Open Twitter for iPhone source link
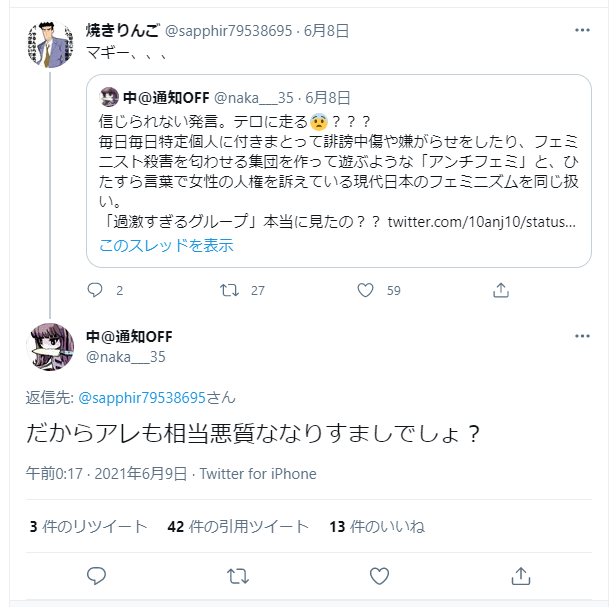613x607 pixels. pyautogui.click(x=258, y=474)
